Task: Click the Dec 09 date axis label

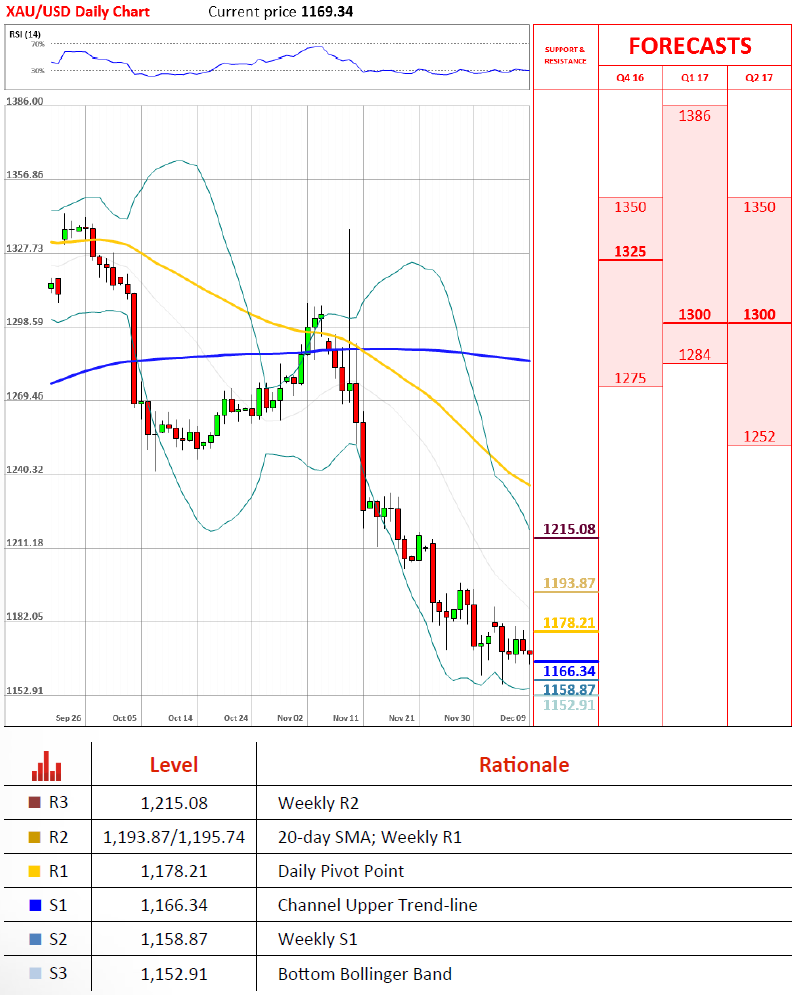Action: coord(513,718)
